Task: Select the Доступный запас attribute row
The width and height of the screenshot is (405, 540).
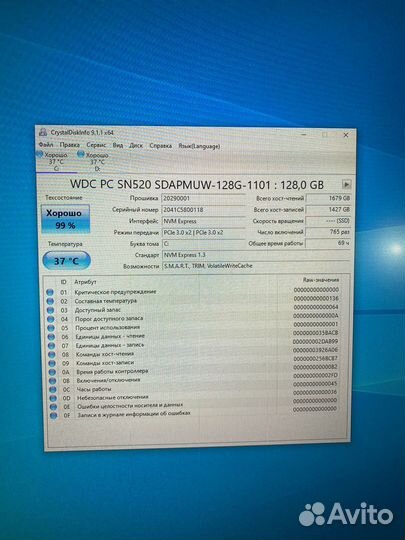Action: 193,309
